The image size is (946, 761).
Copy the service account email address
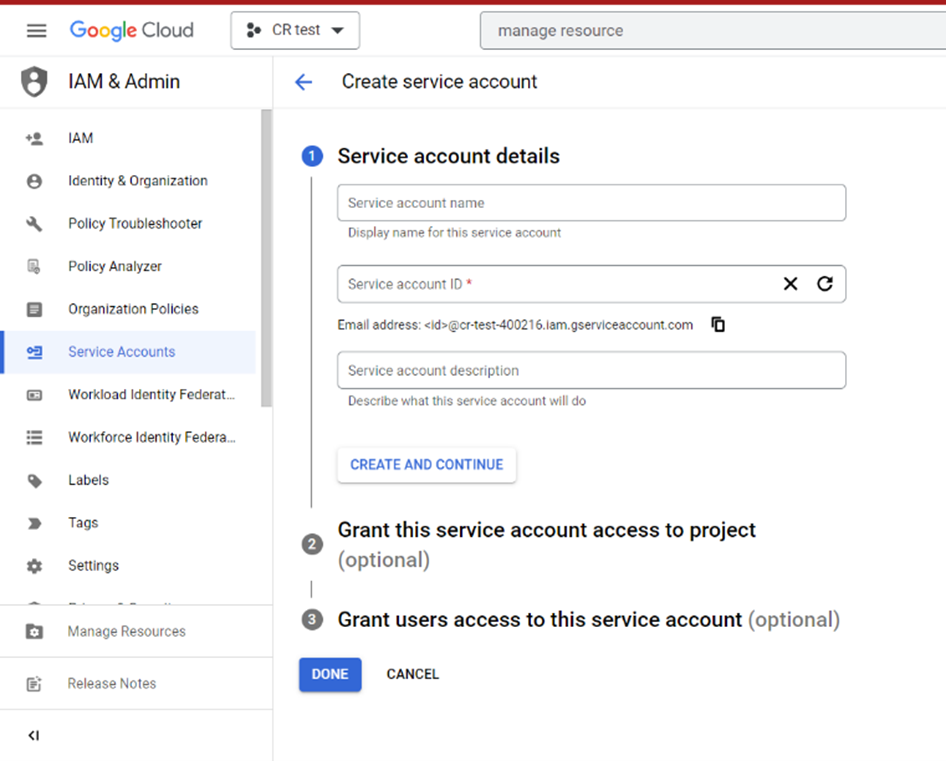pos(718,325)
